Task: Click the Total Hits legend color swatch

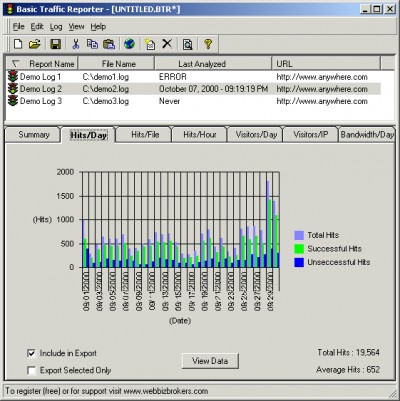Action: click(299, 235)
